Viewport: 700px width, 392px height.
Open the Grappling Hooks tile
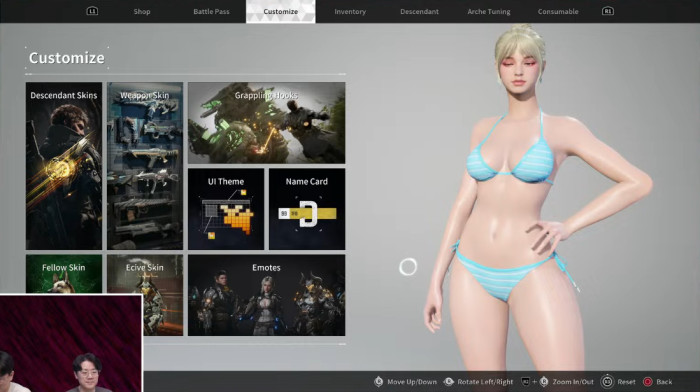(x=267, y=123)
